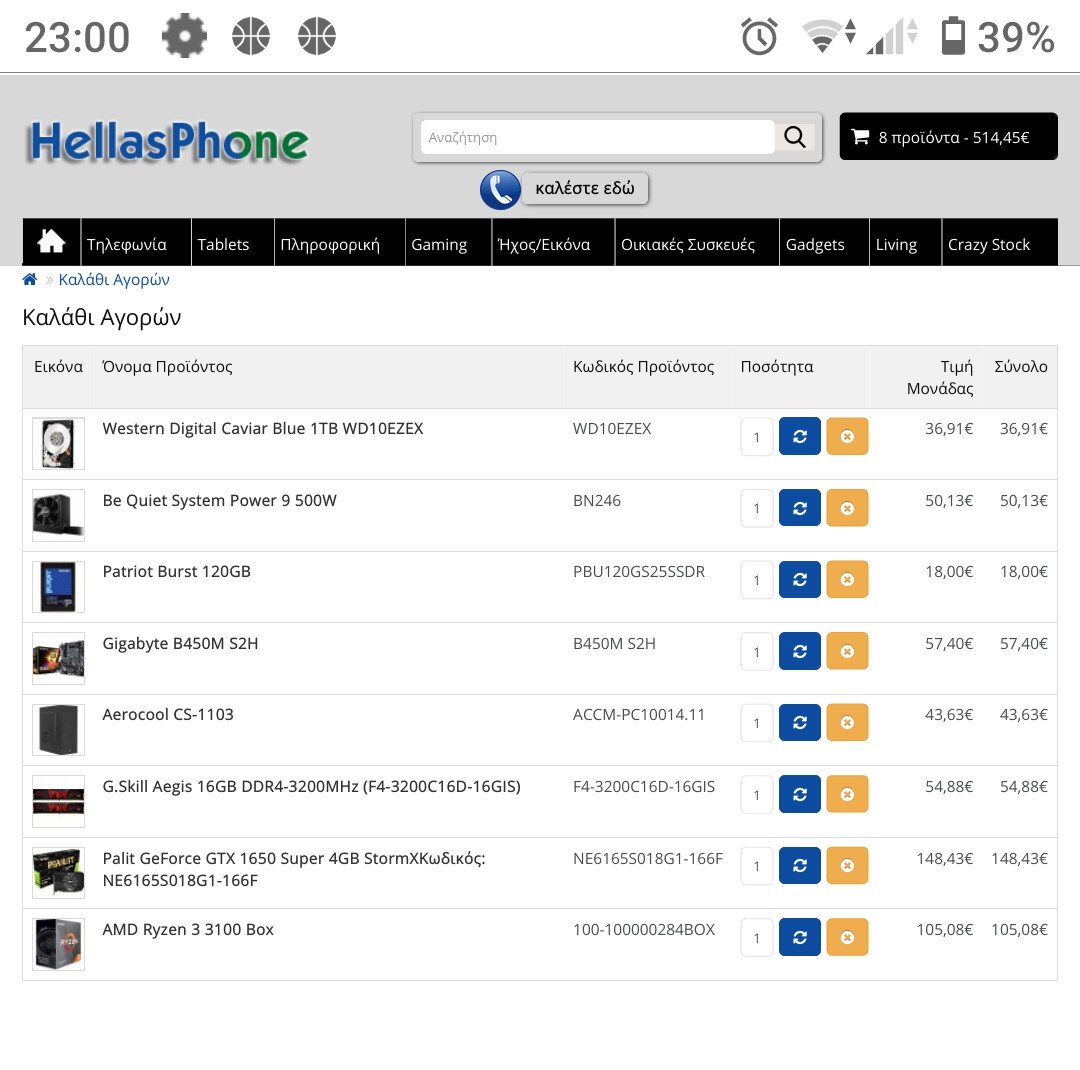Click the blue phone call icon
The width and height of the screenshot is (1080, 1070).
(500, 189)
